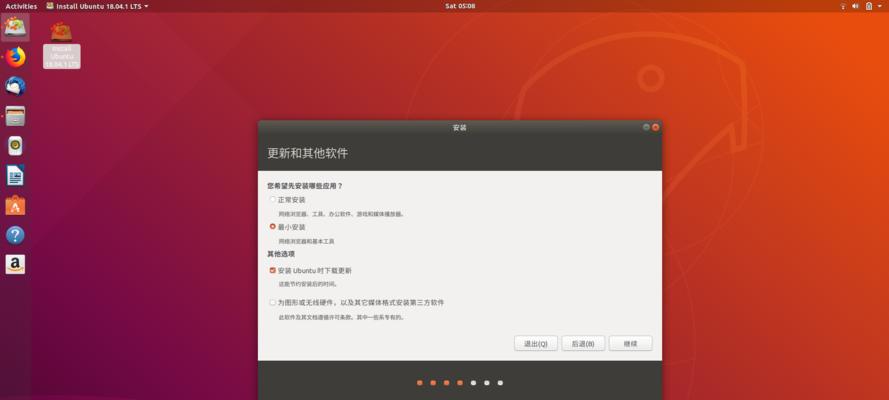This screenshot has width=889, height=400.
Task: Open the battery icon in top bar
Action: (x=869, y=6)
